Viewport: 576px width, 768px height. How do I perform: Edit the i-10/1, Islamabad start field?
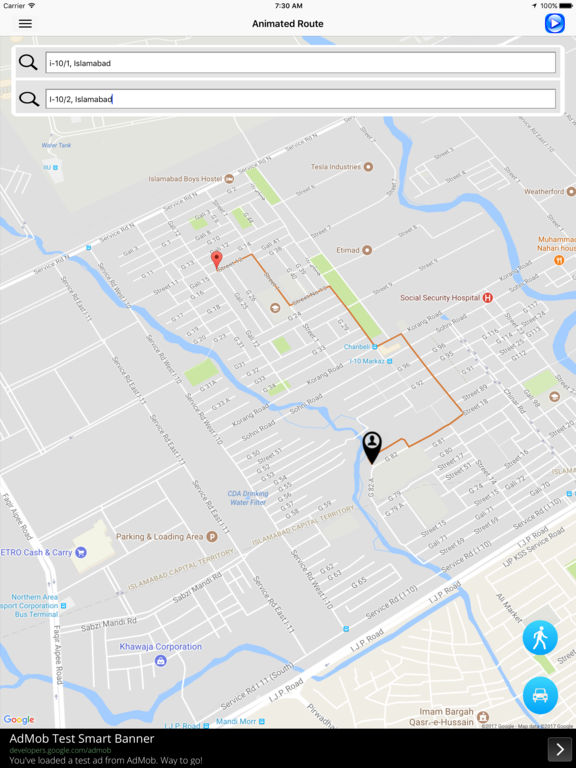pyautogui.click(x=300, y=63)
